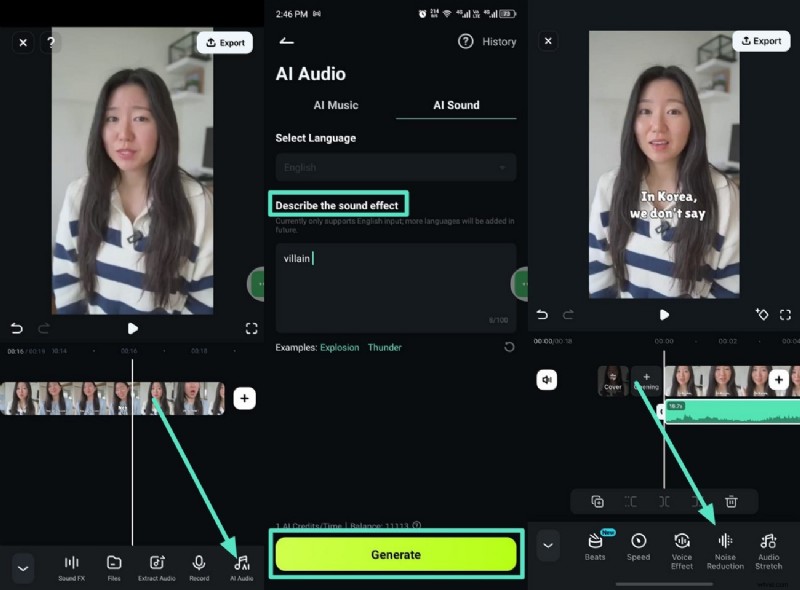The width and height of the screenshot is (800, 590).
Task: Tap the Files icon
Action: 114,565
